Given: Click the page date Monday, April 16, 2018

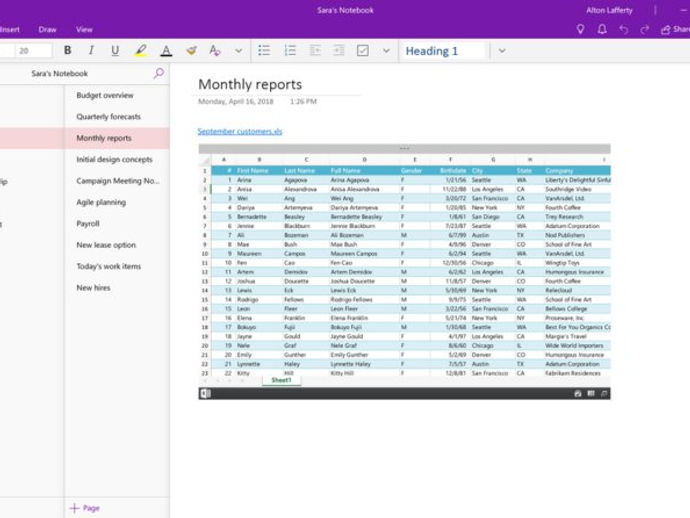Looking at the screenshot, I should coord(235,102).
